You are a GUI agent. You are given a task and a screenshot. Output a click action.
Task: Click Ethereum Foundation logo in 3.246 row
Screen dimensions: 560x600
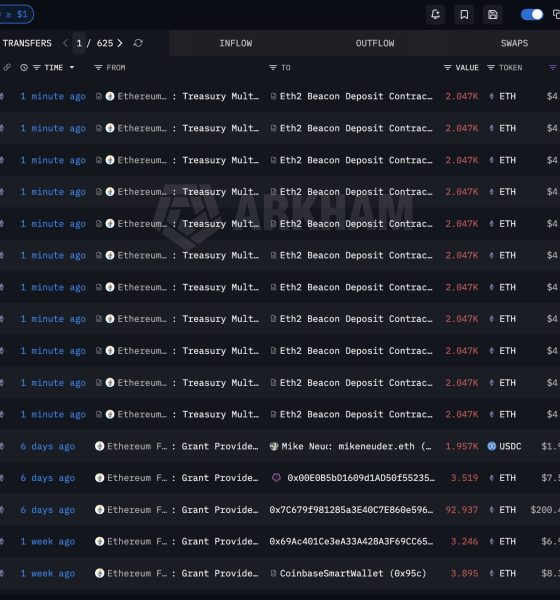(100, 541)
